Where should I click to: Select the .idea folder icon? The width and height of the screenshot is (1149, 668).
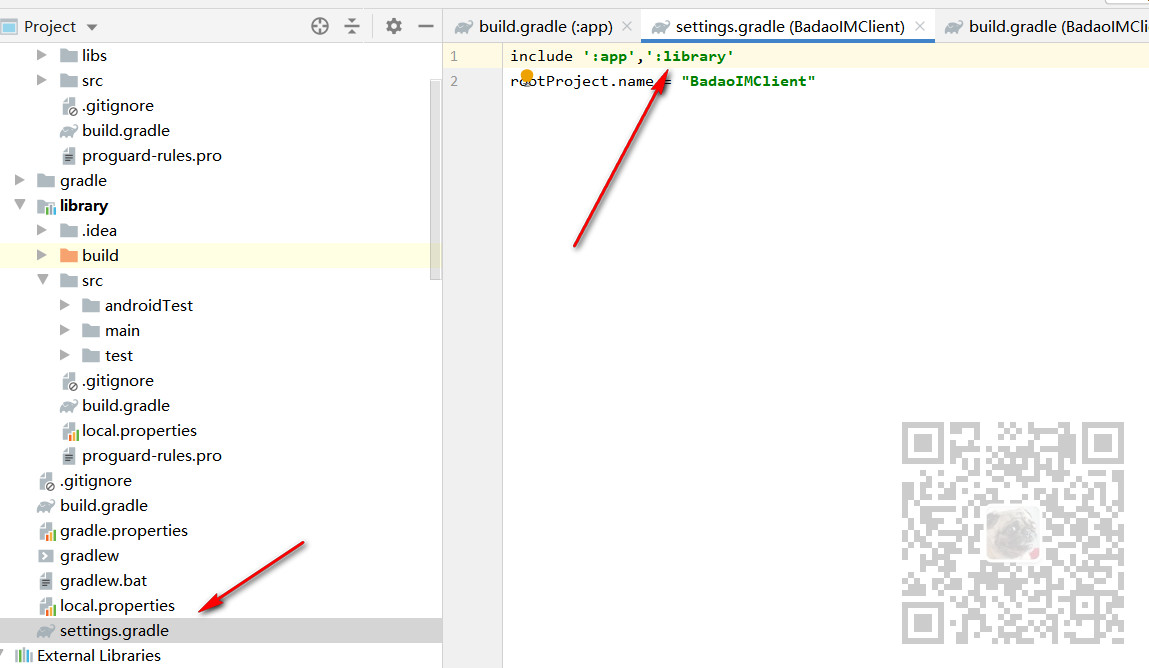click(69, 231)
